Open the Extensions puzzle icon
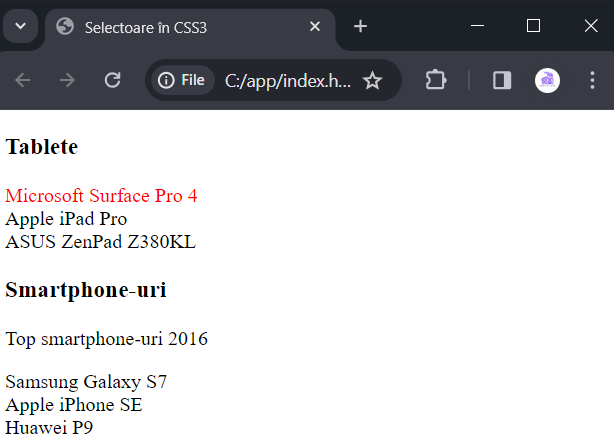 [x=436, y=81]
